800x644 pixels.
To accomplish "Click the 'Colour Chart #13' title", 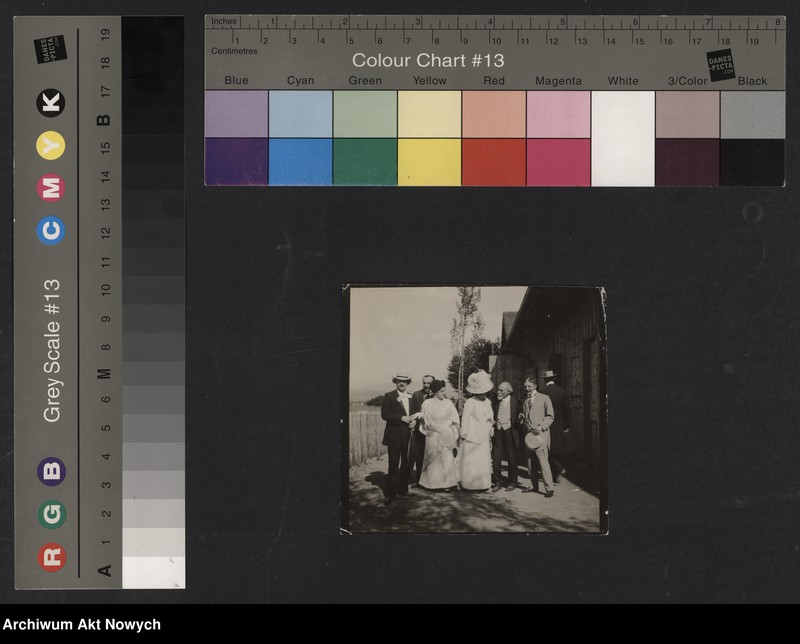I will click(428, 60).
